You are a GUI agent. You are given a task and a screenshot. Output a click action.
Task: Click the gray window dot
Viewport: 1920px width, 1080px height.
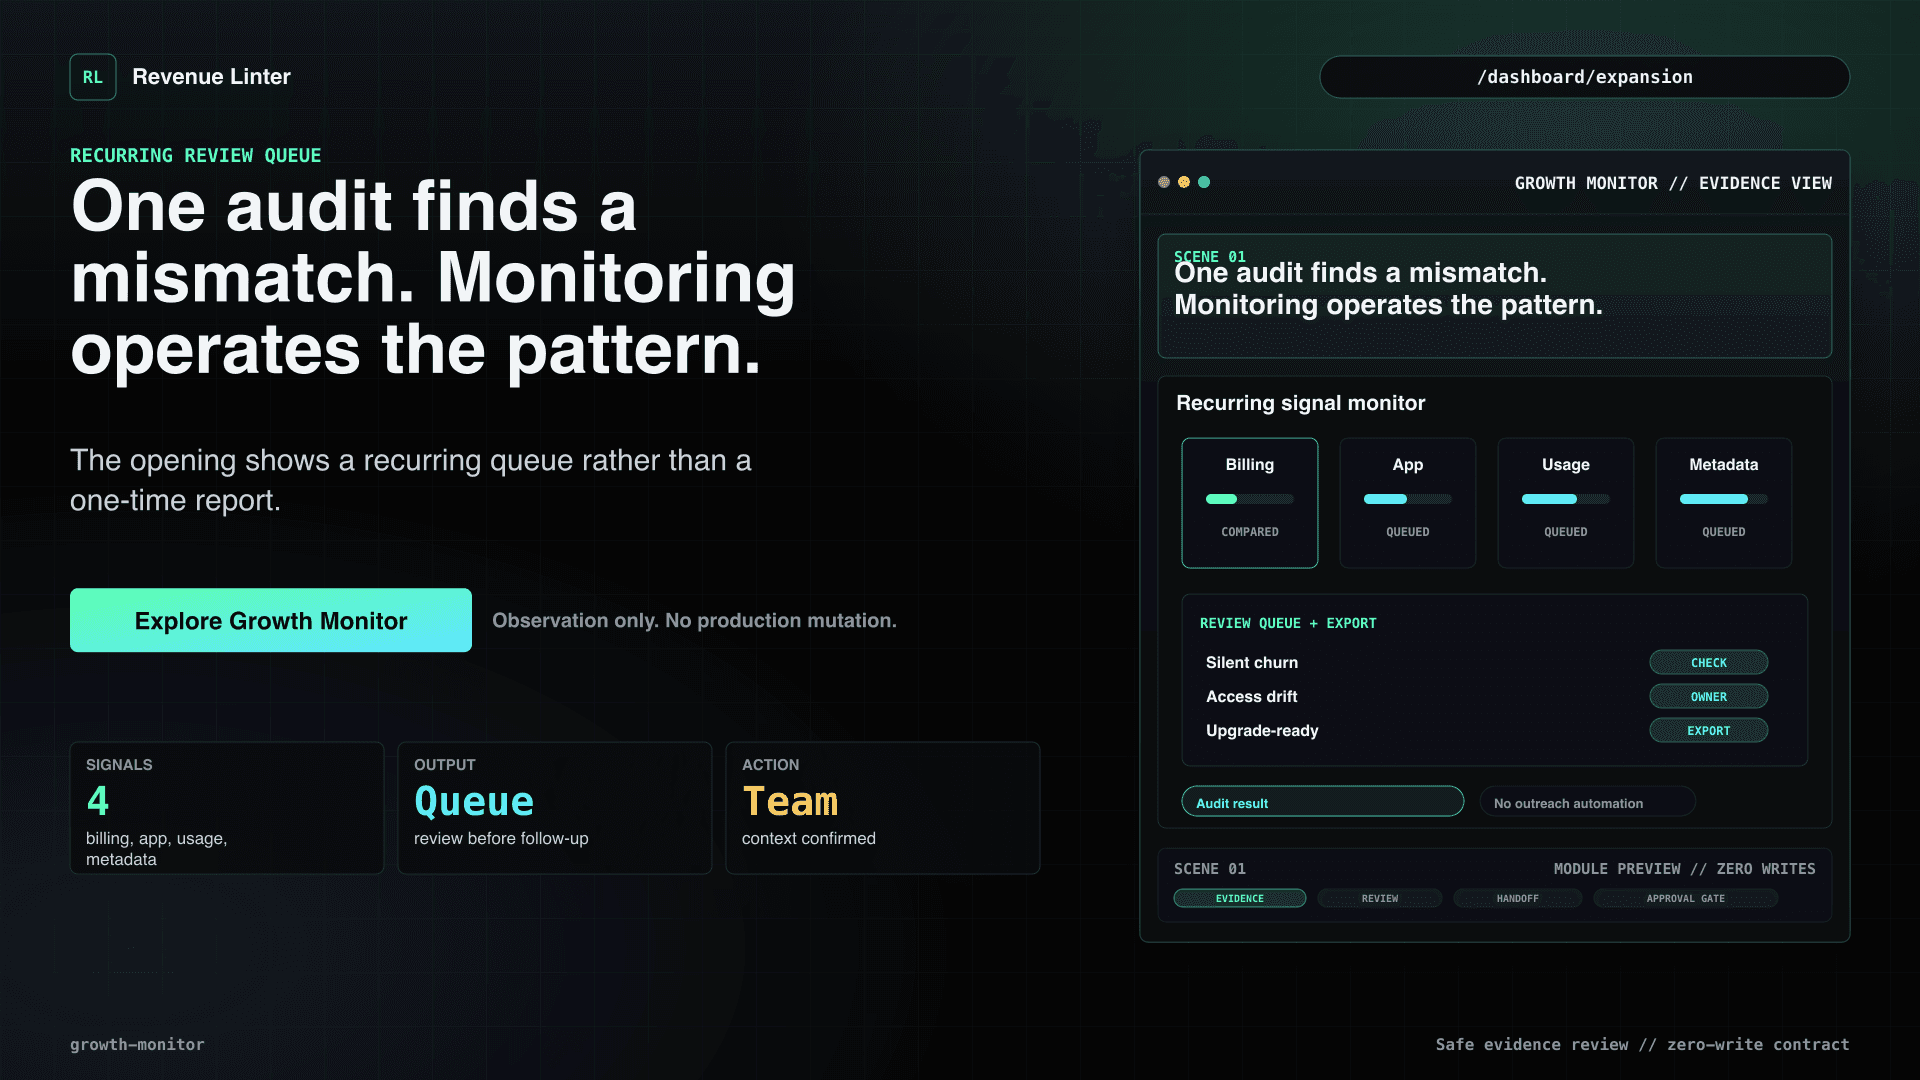pos(1164,182)
